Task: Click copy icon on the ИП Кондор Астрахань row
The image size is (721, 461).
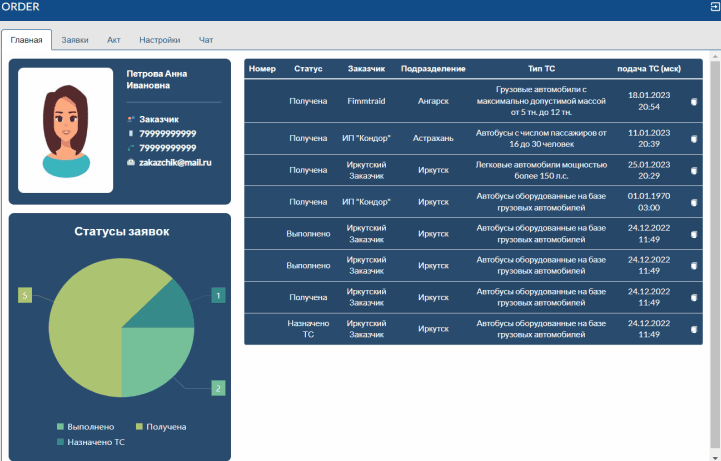Action: pyautogui.click(x=694, y=139)
